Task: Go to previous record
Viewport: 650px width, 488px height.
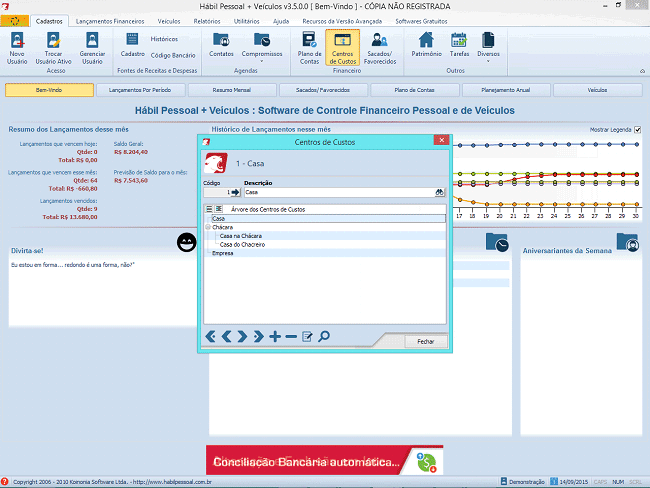Action: pyautogui.click(x=226, y=336)
